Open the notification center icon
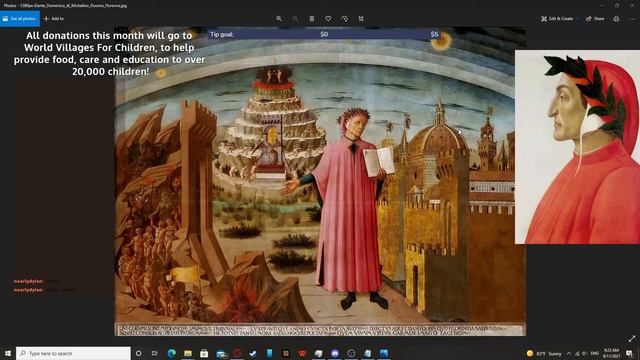Viewport: 640px width, 360px height. (x=630, y=353)
